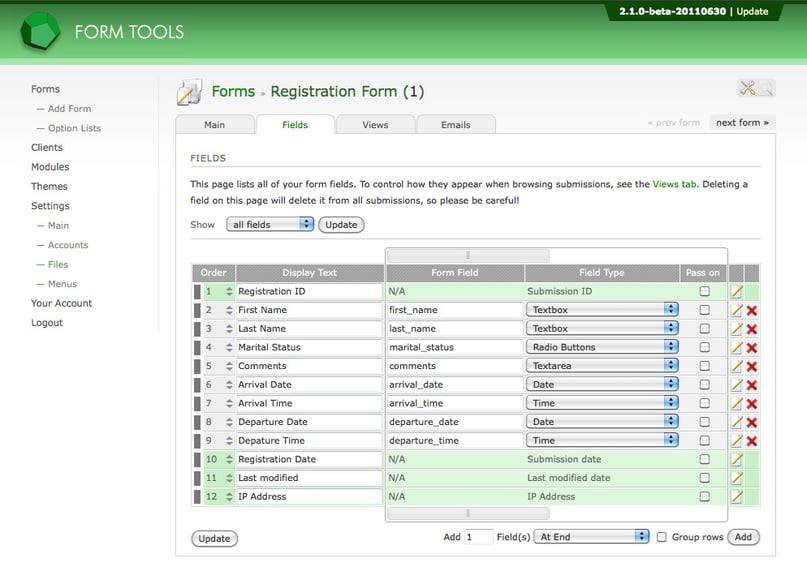This screenshot has width=807, height=567.
Task: Delete the Departure Time field with red X
Action: [752, 441]
